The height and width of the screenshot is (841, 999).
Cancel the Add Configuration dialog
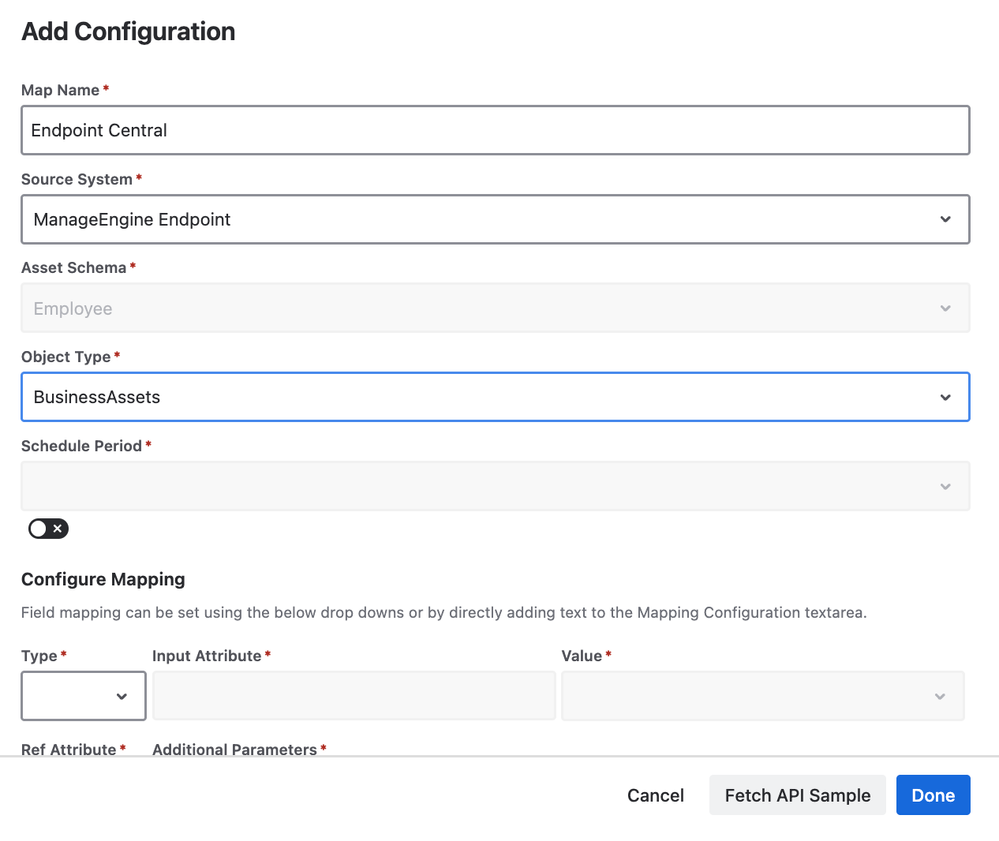pyautogui.click(x=655, y=796)
